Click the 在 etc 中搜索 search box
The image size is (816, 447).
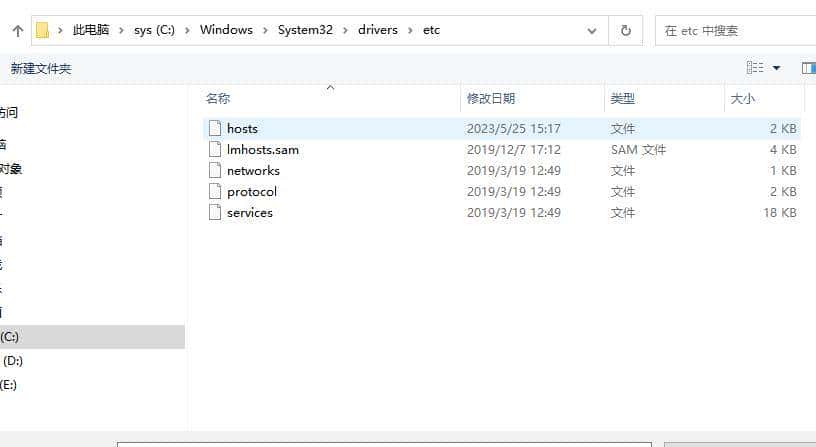(735, 31)
